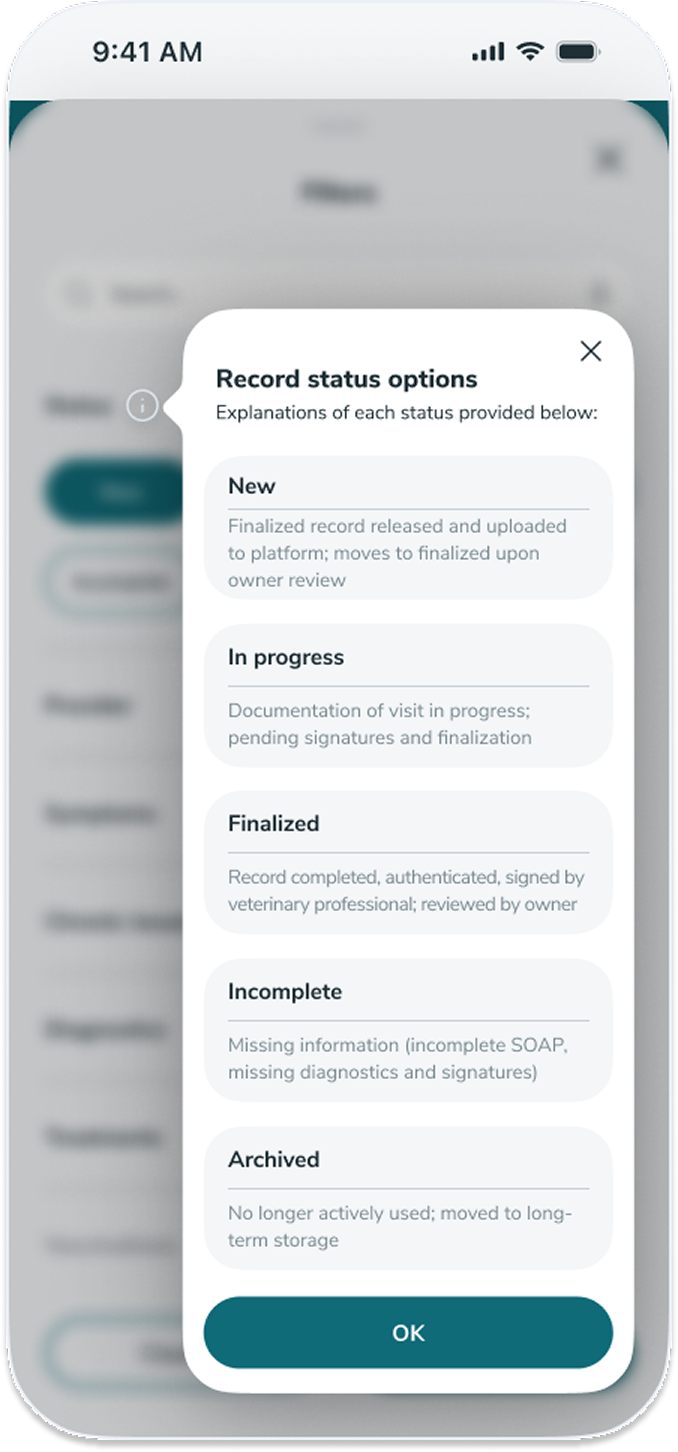The width and height of the screenshot is (678, 1452).
Task: Click the New status description text
Action: (x=398, y=553)
